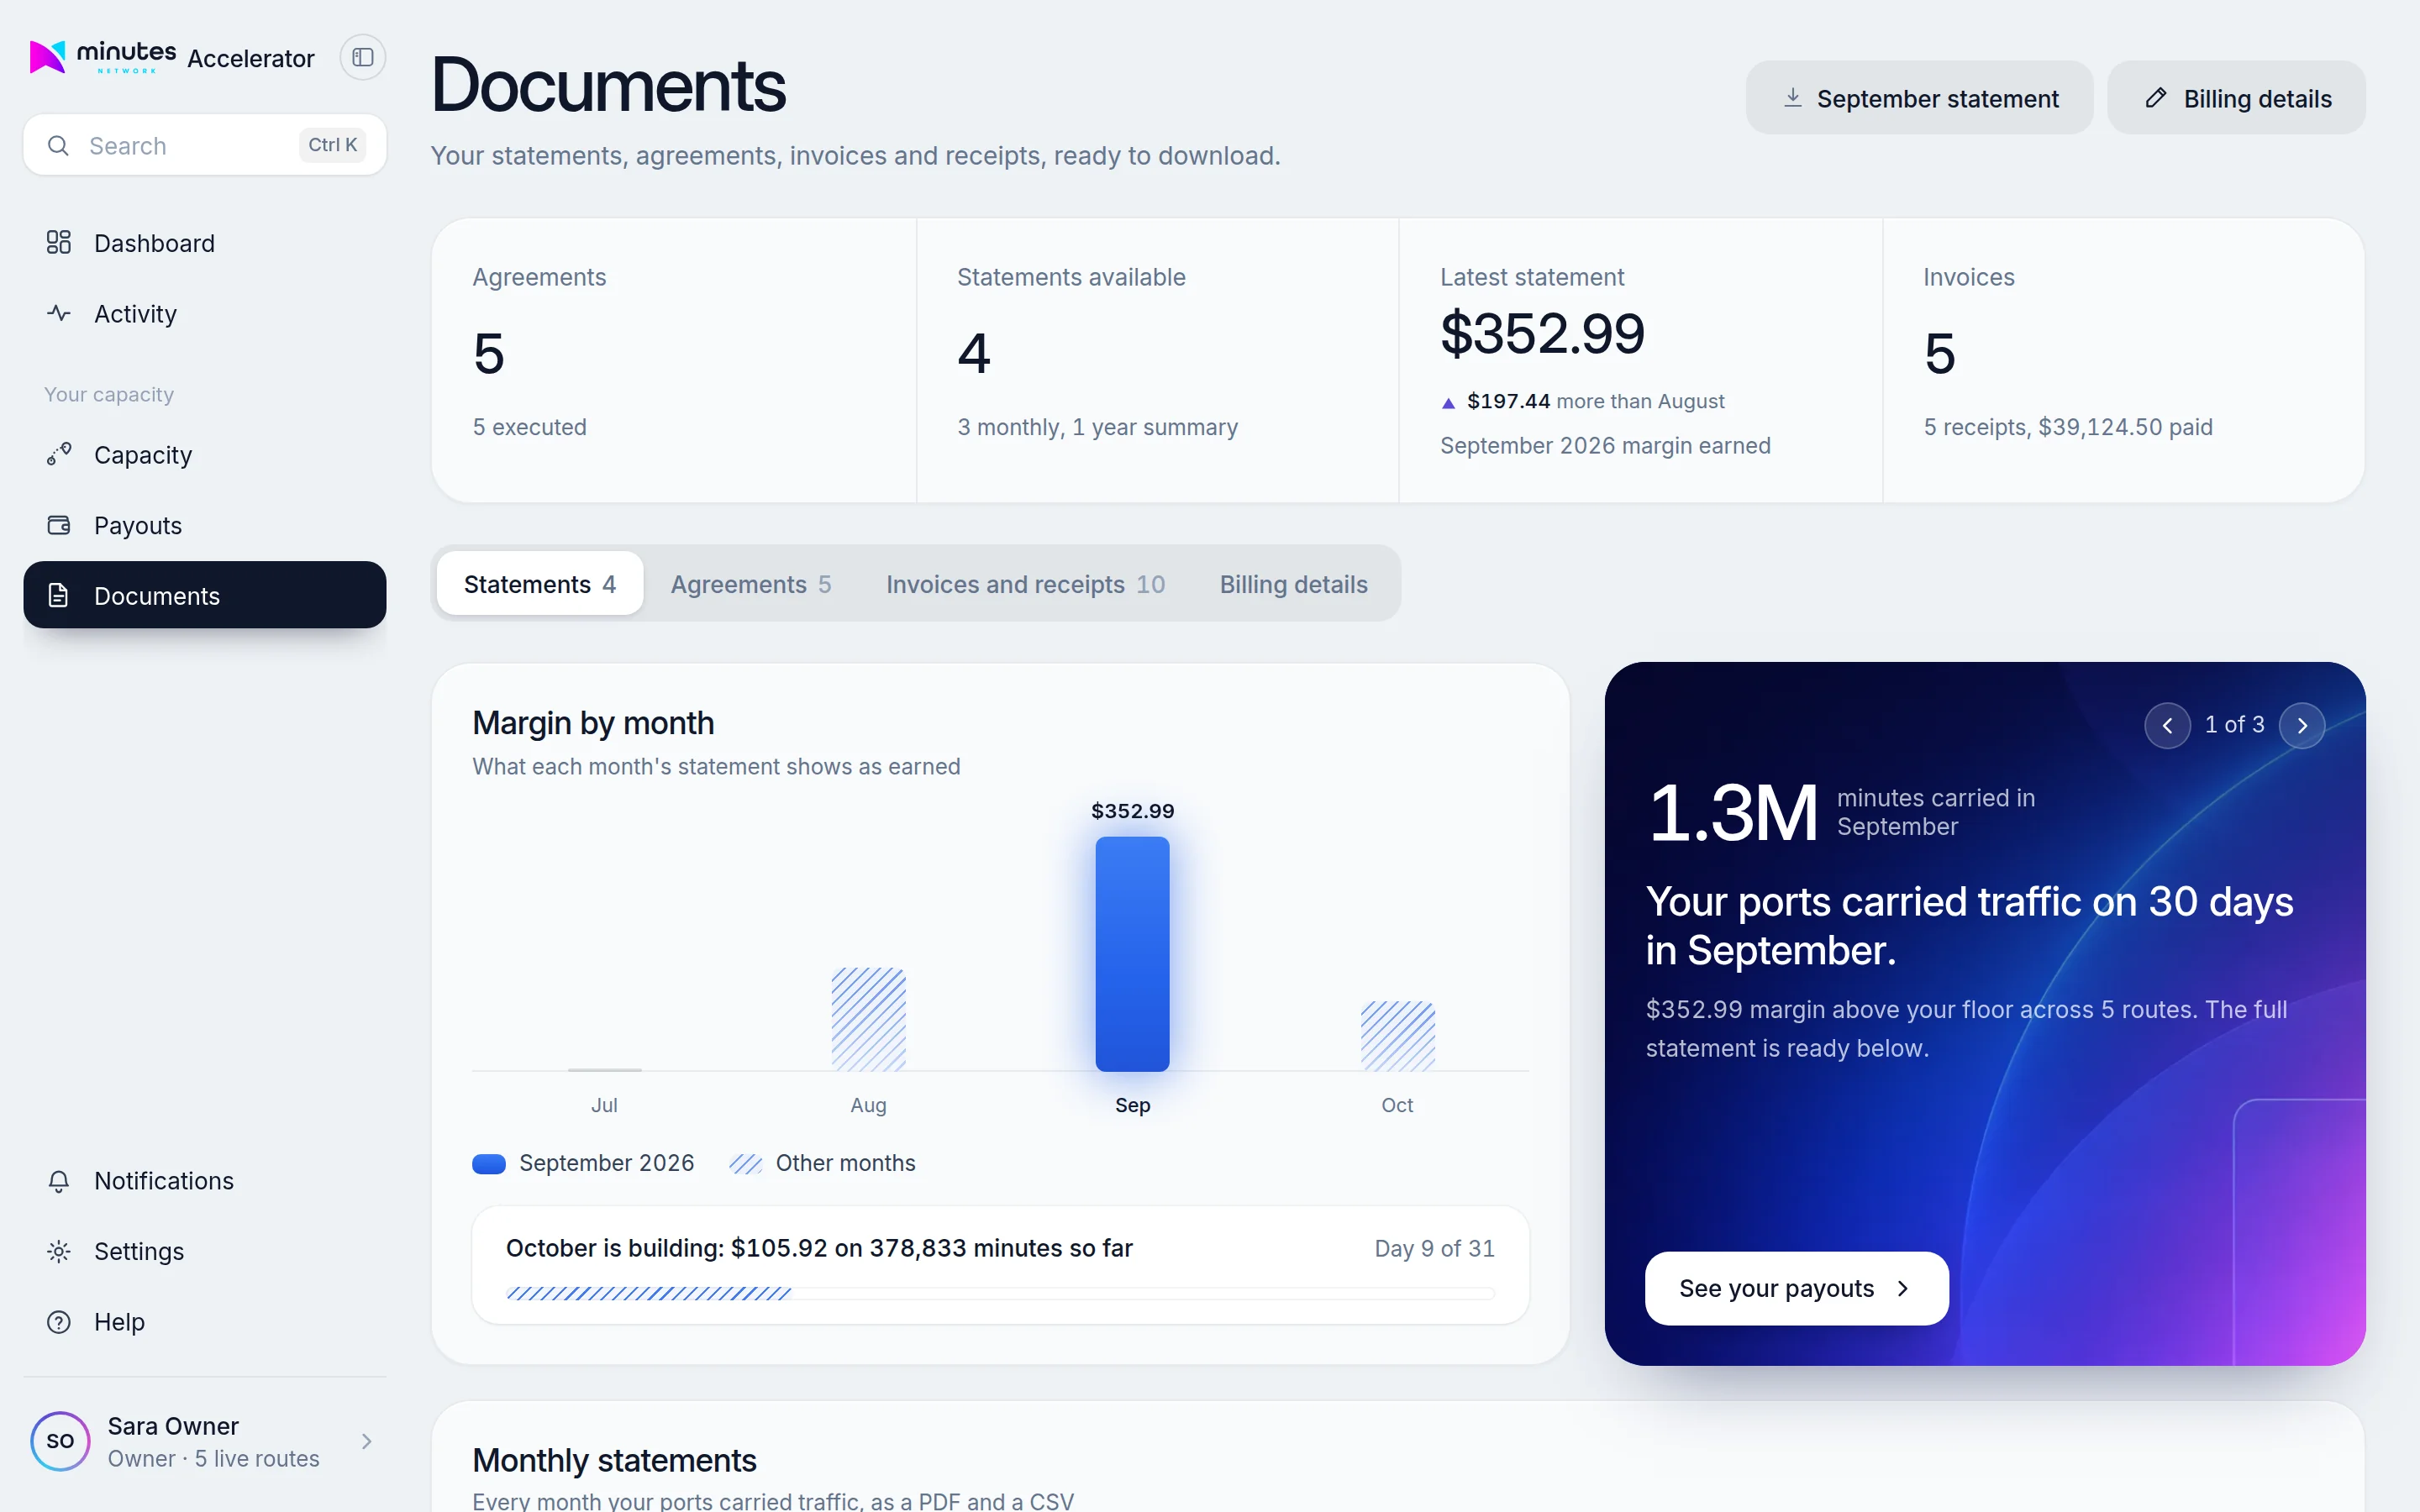The image size is (2420, 1512).
Task: Click the Settings gear icon
Action: click(x=59, y=1251)
